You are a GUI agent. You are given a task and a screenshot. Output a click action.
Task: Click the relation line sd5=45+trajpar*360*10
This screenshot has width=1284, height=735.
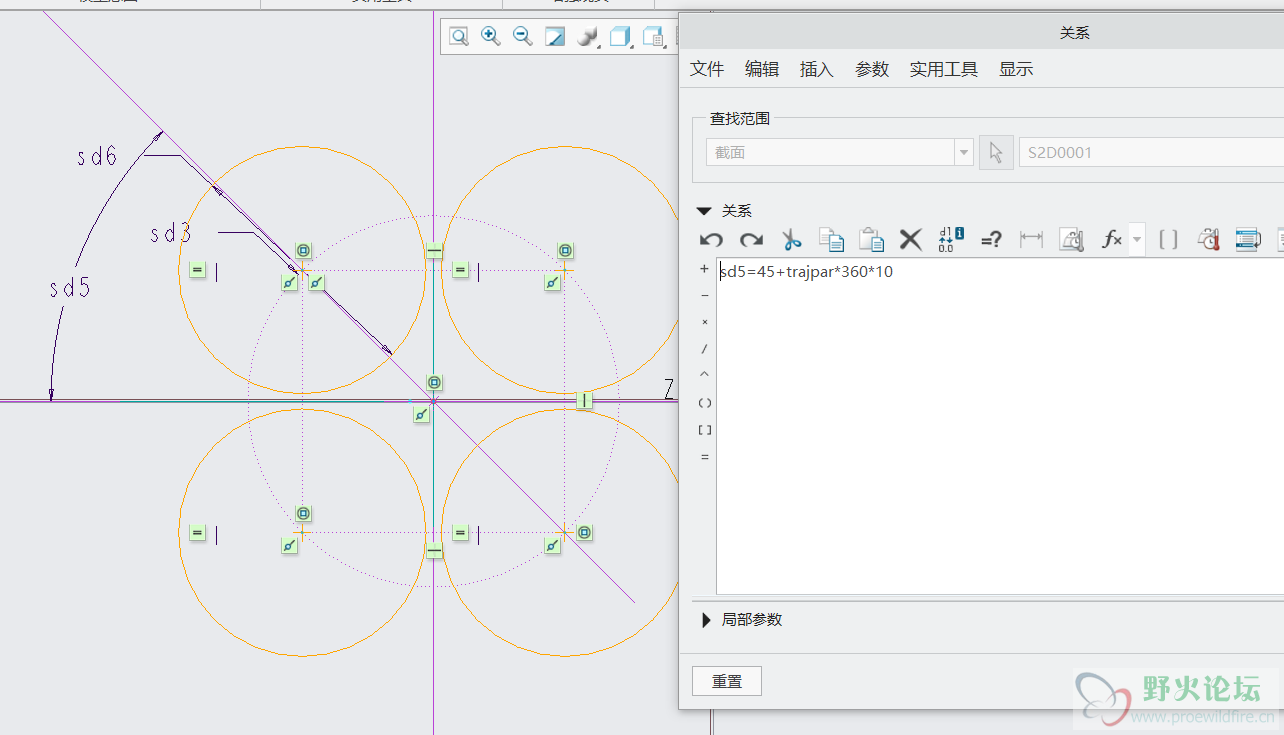pyautogui.click(x=807, y=272)
